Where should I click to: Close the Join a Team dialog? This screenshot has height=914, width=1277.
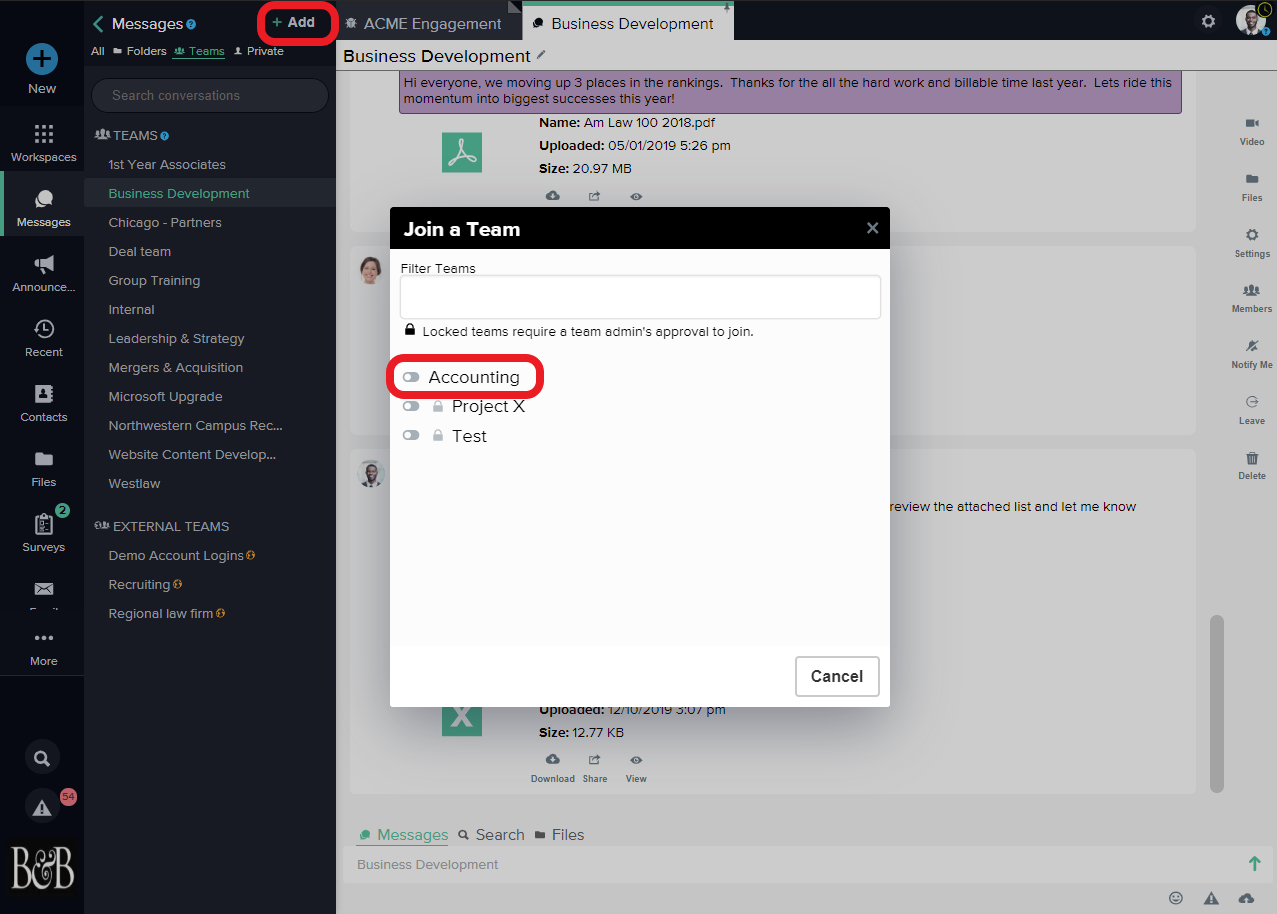tap(872, 228)
